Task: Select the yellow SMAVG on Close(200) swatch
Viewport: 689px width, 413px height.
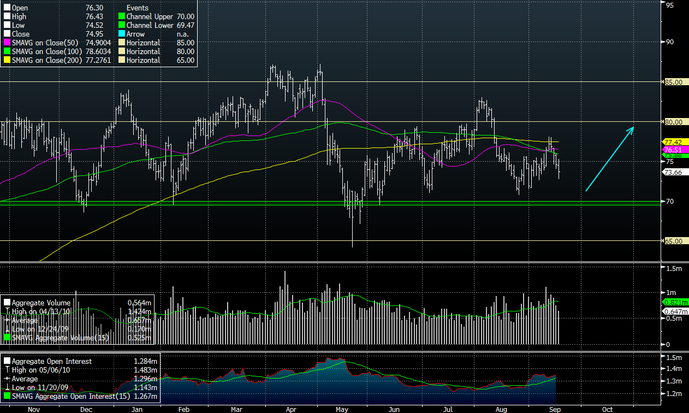Action: tap(7, 61)
